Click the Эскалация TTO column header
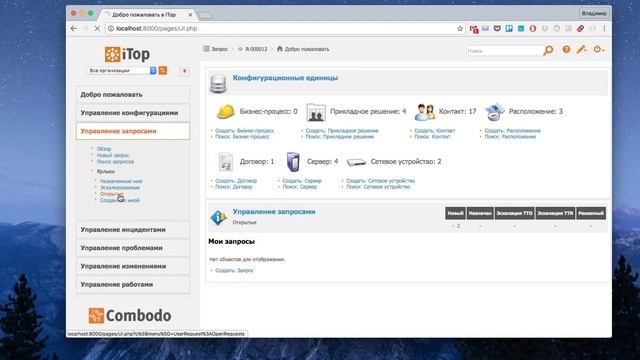Screen dimensions: 640x360 514,213
